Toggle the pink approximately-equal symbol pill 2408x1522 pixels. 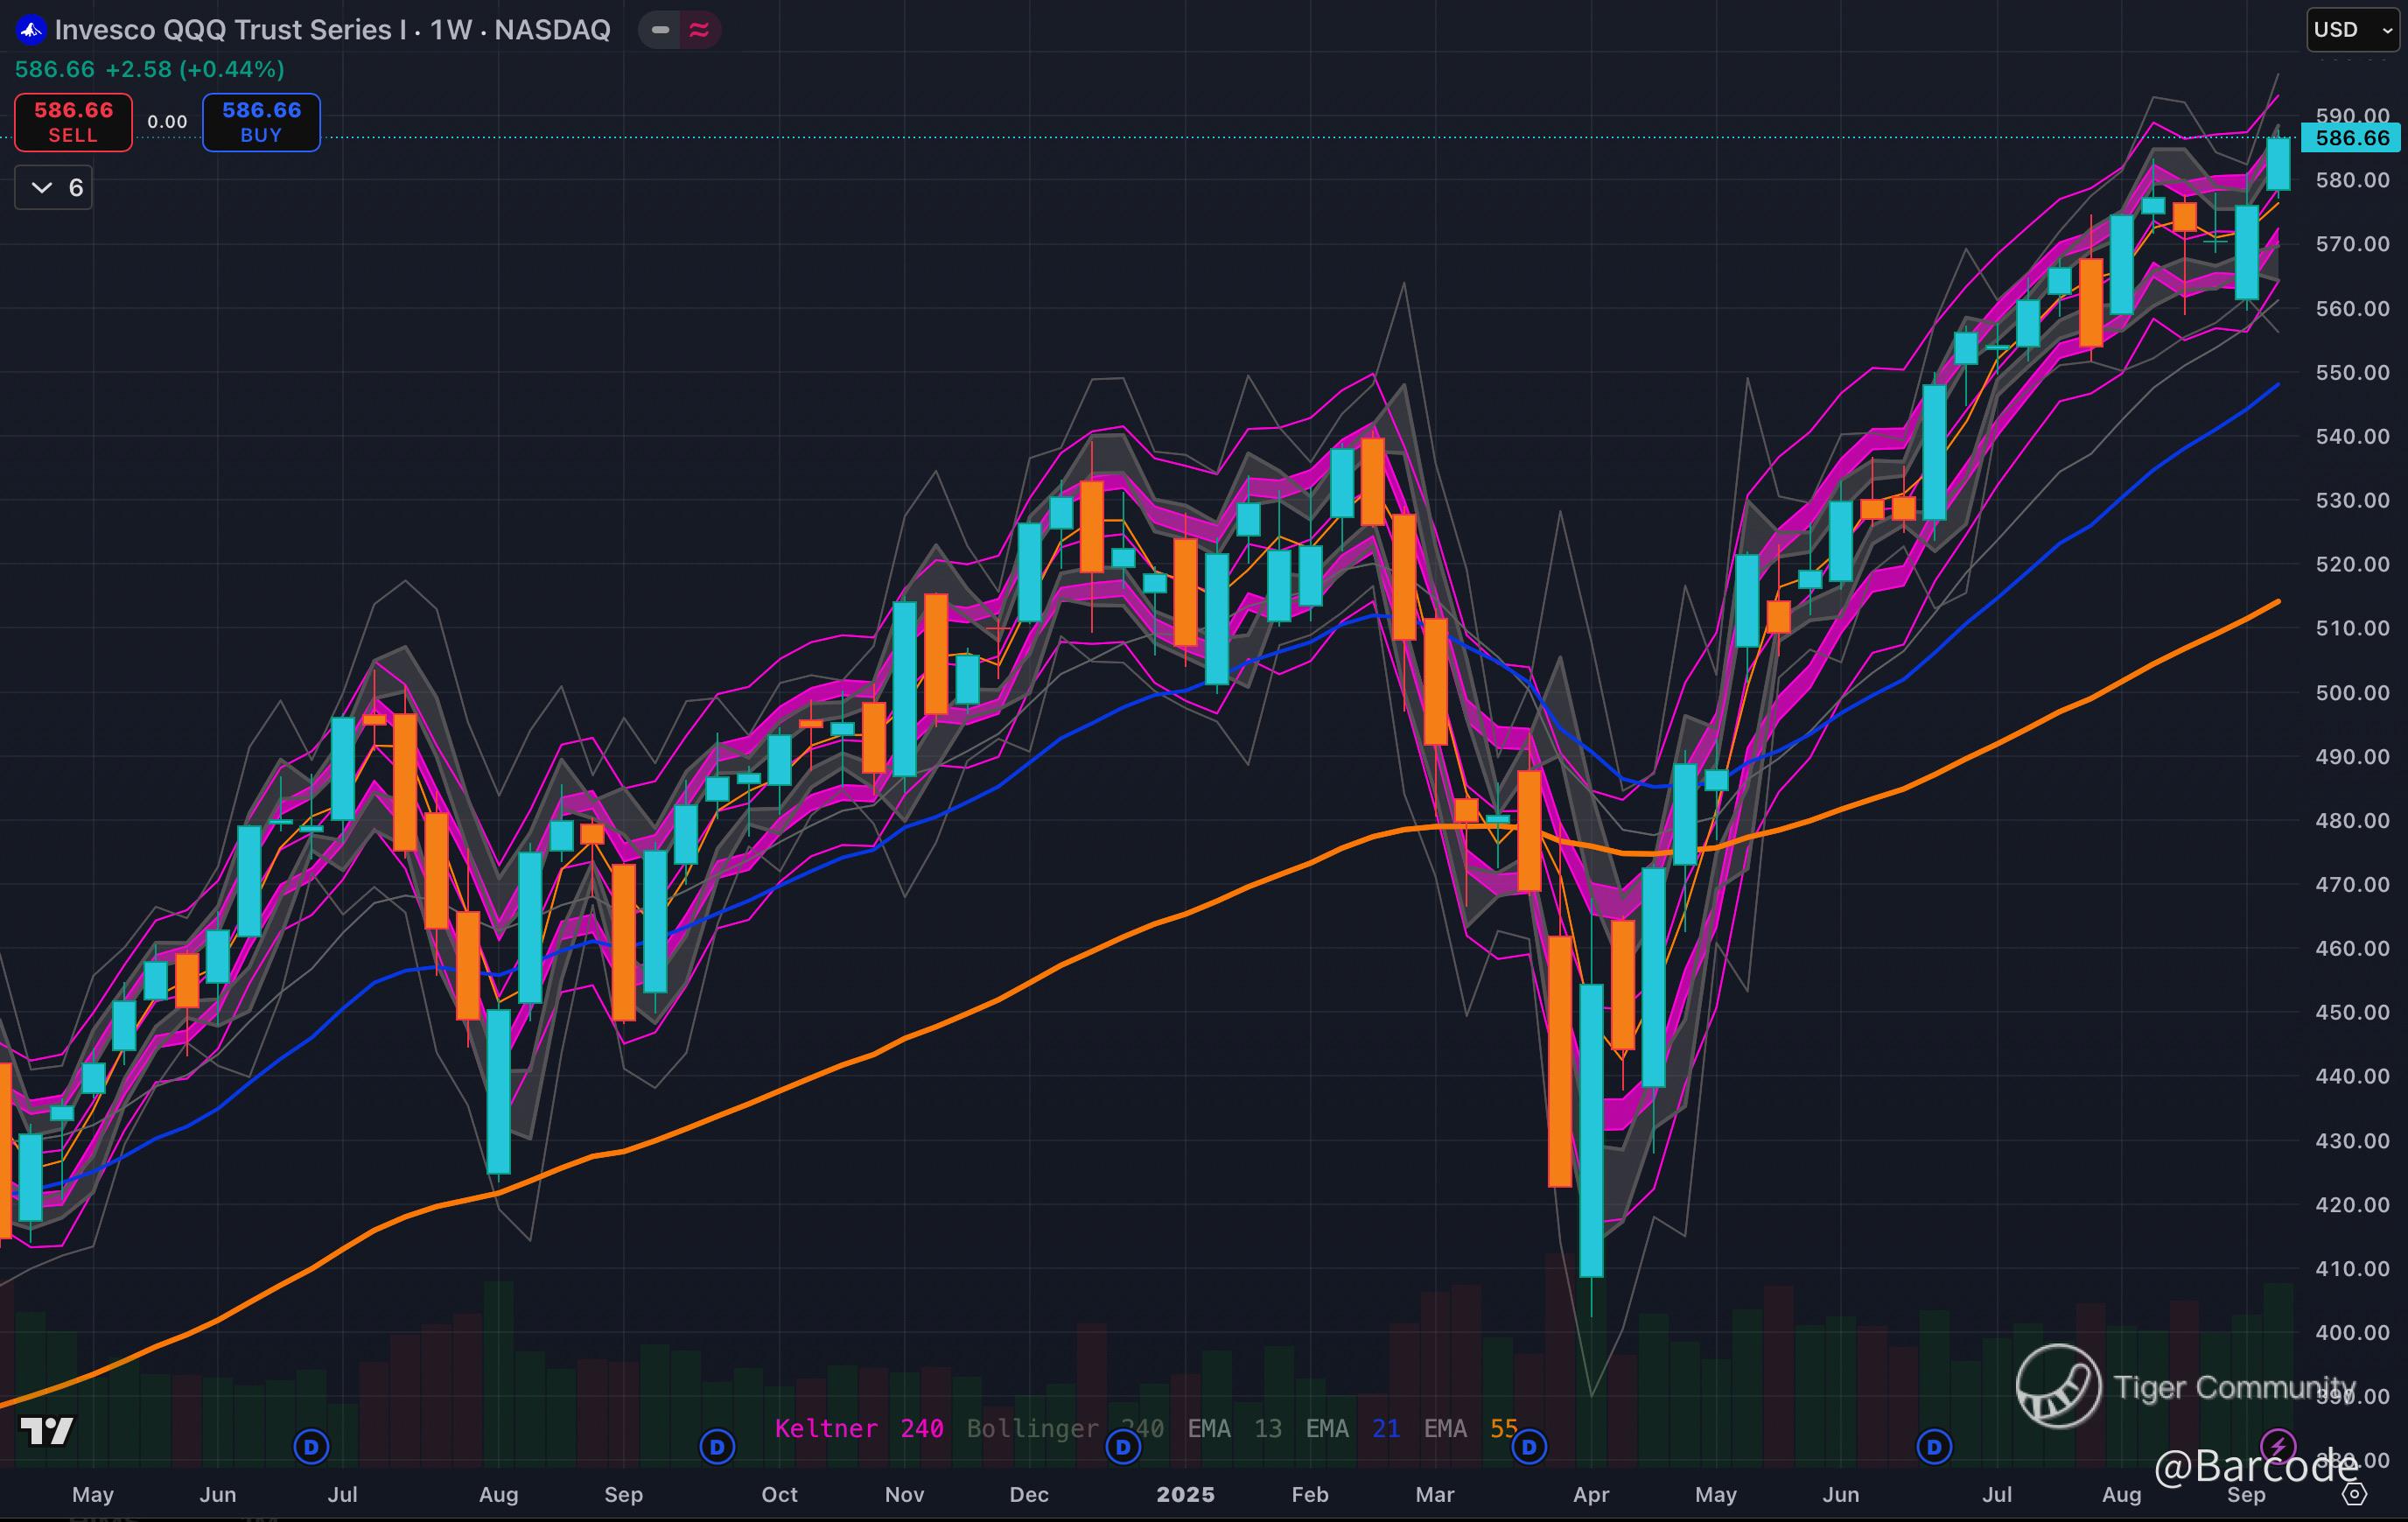tap(699, 30)
